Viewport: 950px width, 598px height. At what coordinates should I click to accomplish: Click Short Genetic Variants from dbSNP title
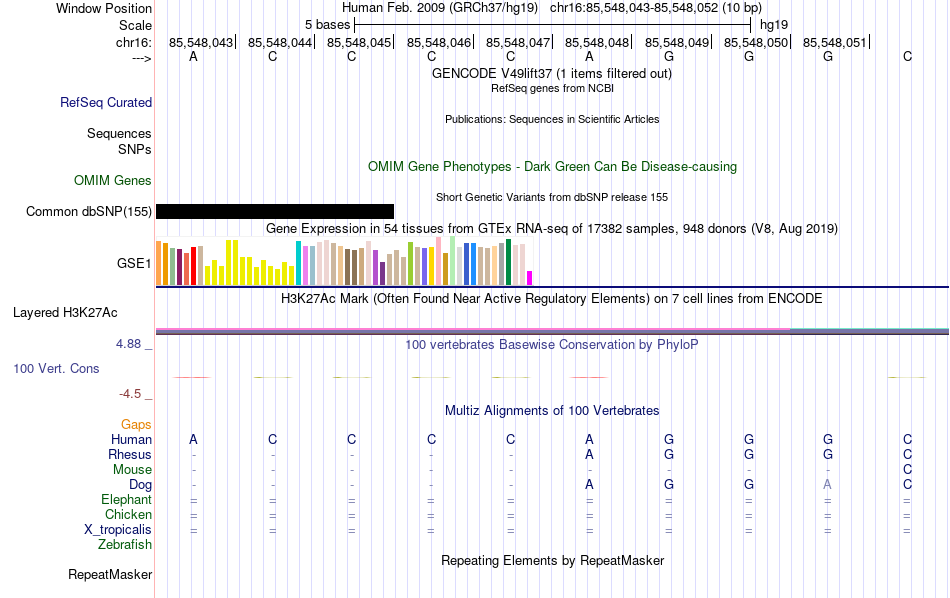coord(552,198)
